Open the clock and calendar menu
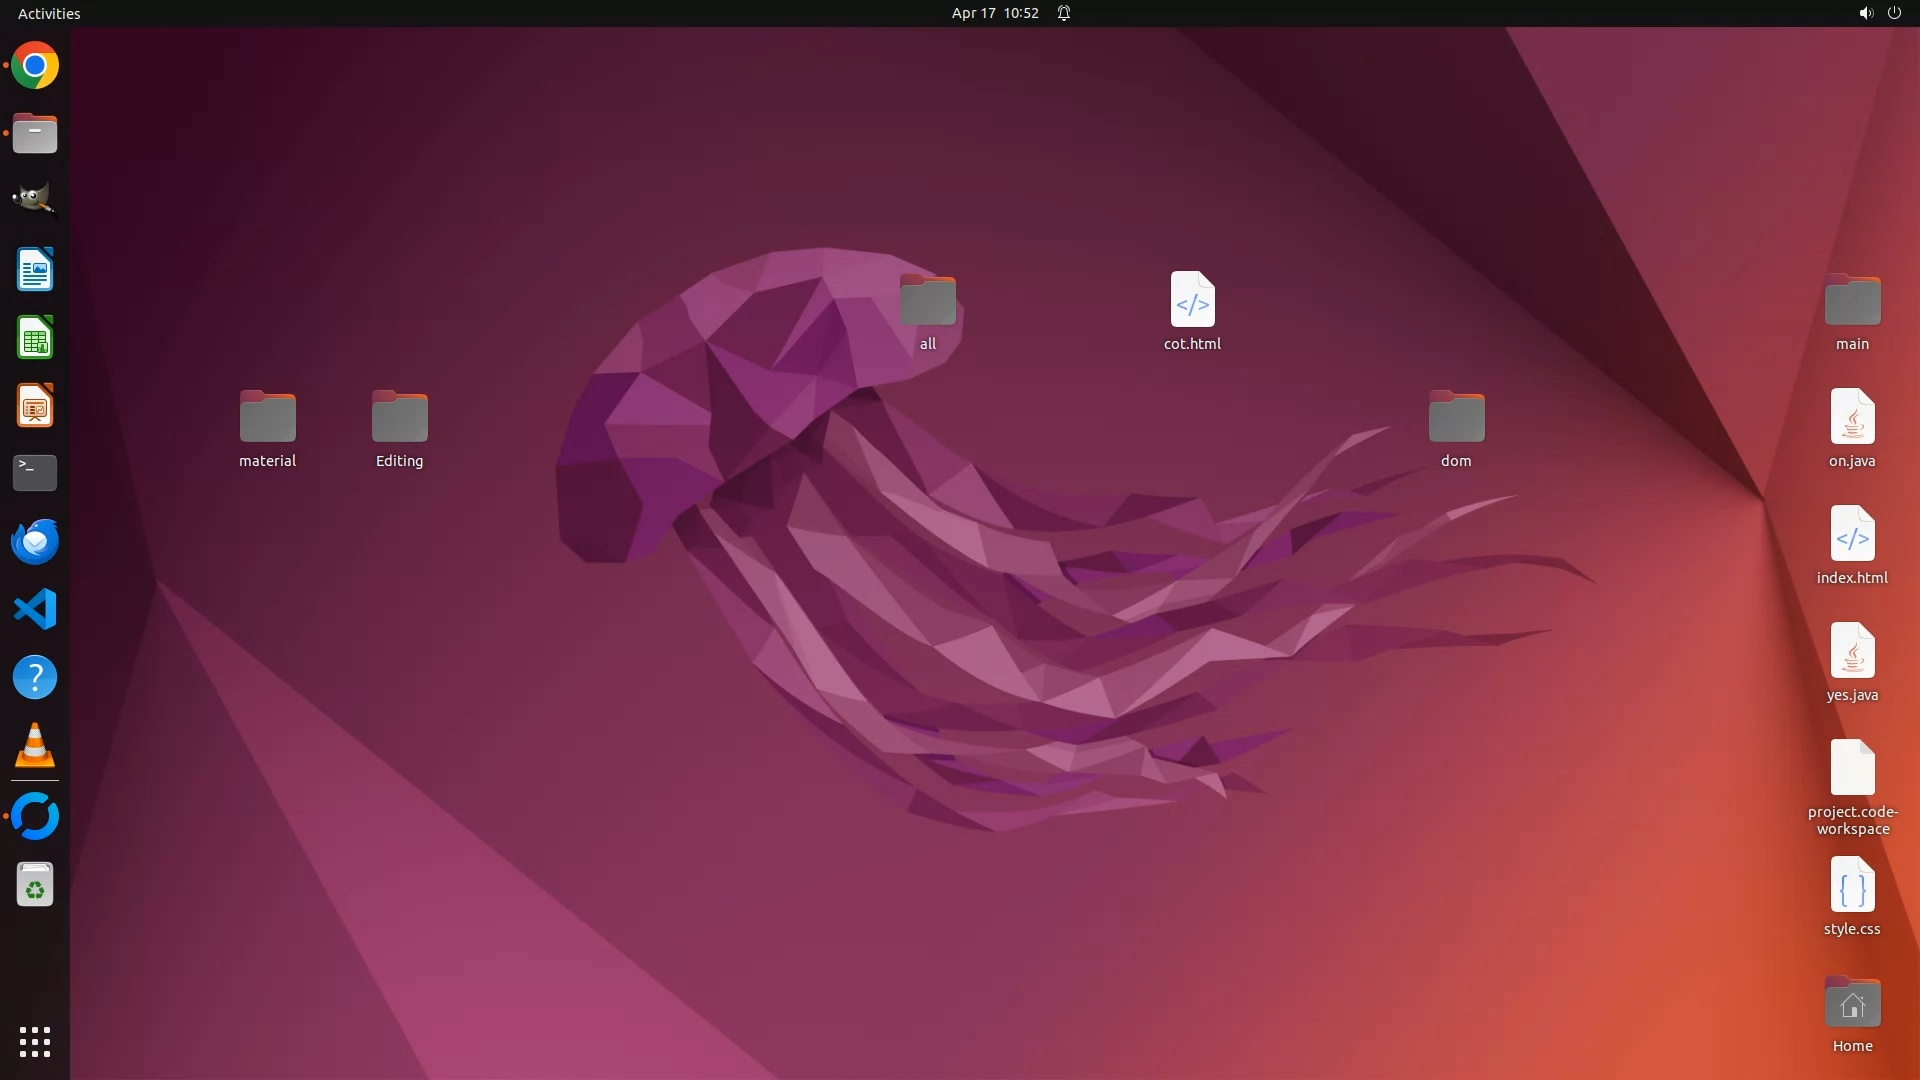 tap(994, 13)
